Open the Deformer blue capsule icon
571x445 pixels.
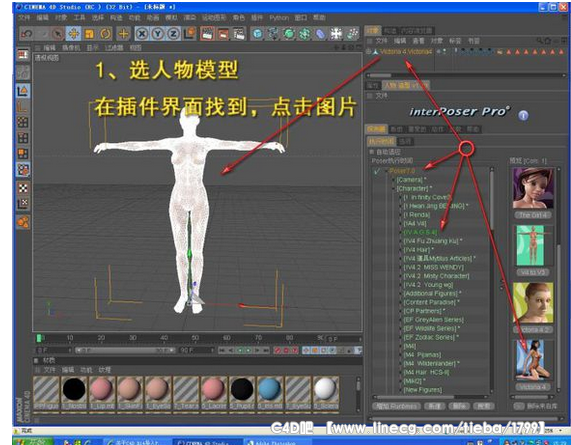pos(320,34)
